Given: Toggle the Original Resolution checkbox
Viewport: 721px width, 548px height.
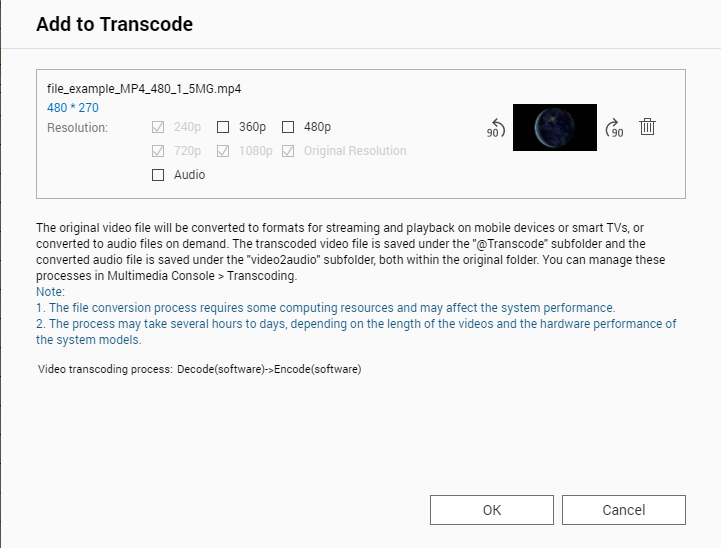Looking at the screenshot, I should point(288,151).
